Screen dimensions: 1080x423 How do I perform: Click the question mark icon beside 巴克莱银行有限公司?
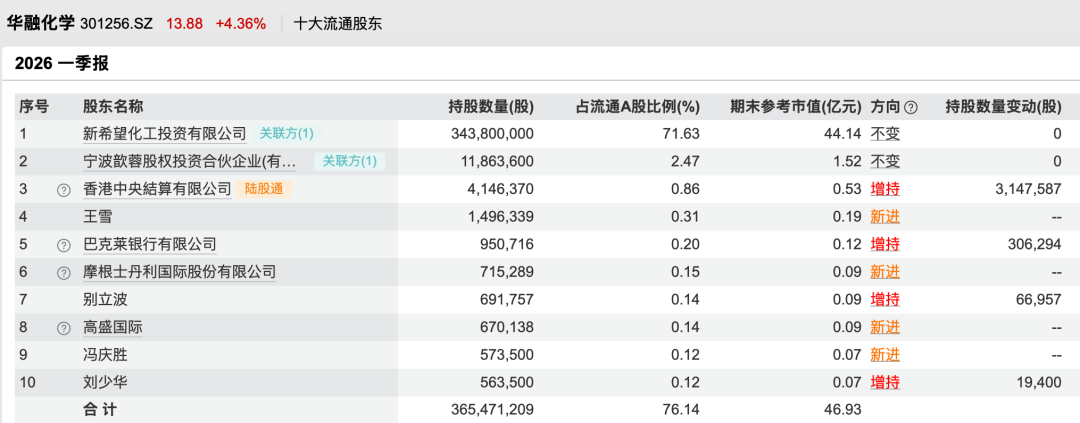tap(64, 245)
